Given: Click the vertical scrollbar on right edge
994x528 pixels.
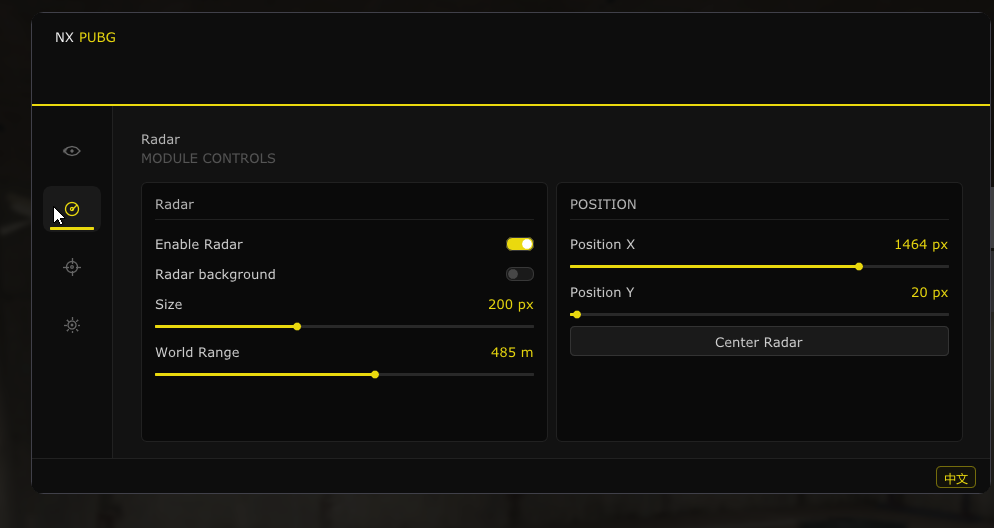Looking at the screenshot, I should click(x=991, y=217).
